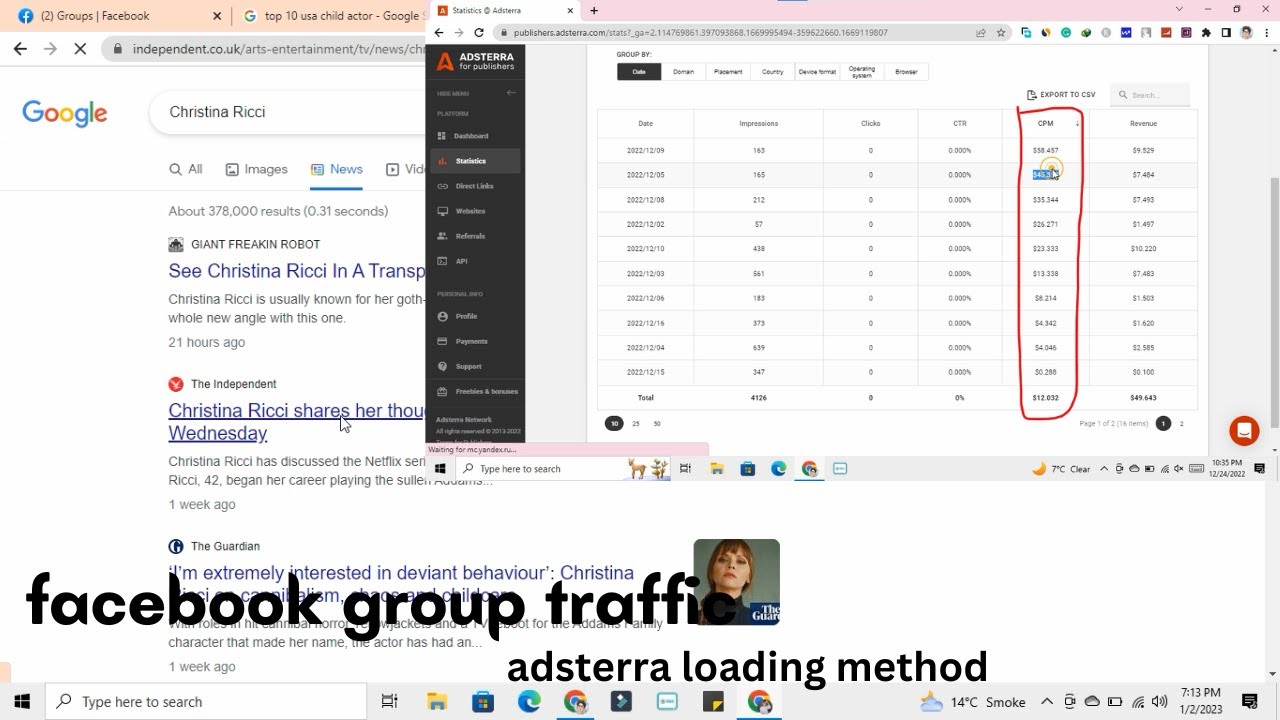Open Microsoft Edge on bottom taskbar
The height and width of the screenshot is (720, 1280).
click(529, 702)
